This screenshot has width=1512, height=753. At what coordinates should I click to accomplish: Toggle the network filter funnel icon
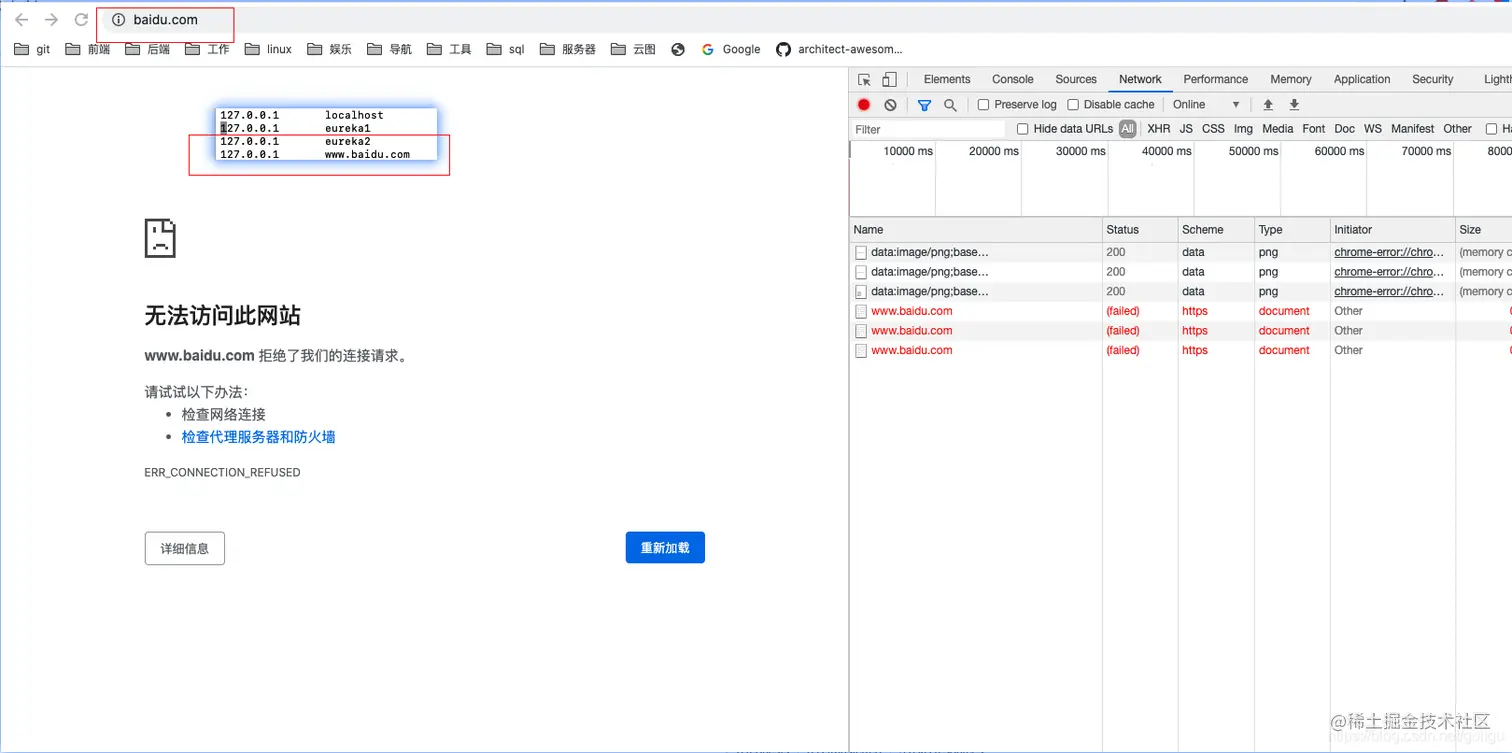pyautogui.click(x=924, y=104)
